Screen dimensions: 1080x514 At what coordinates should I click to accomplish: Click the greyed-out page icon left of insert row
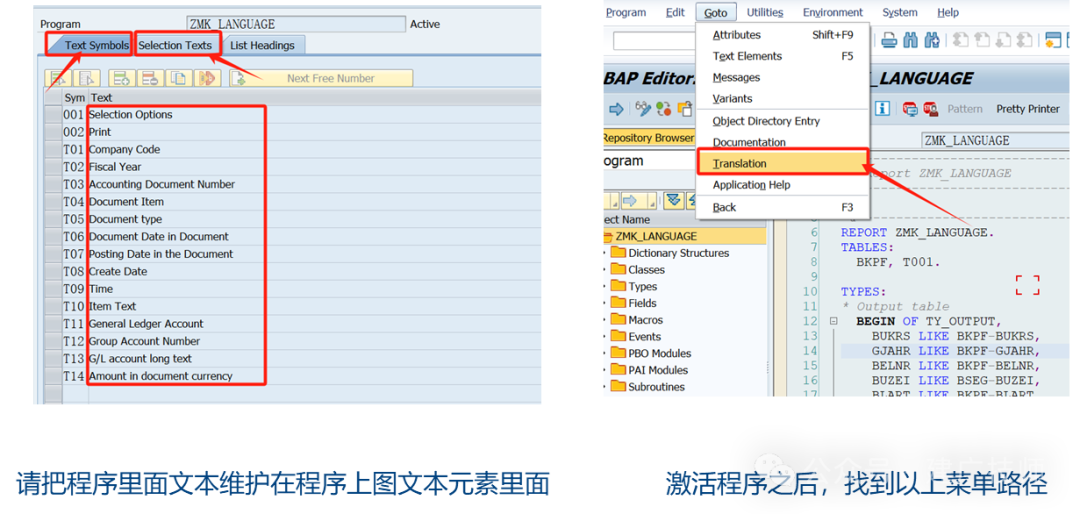pyautogui.click(x=87, y=79)
